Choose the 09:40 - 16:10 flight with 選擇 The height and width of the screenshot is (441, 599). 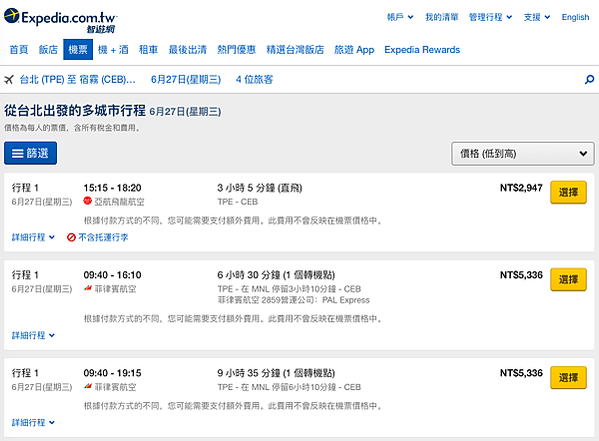point(568,279)
